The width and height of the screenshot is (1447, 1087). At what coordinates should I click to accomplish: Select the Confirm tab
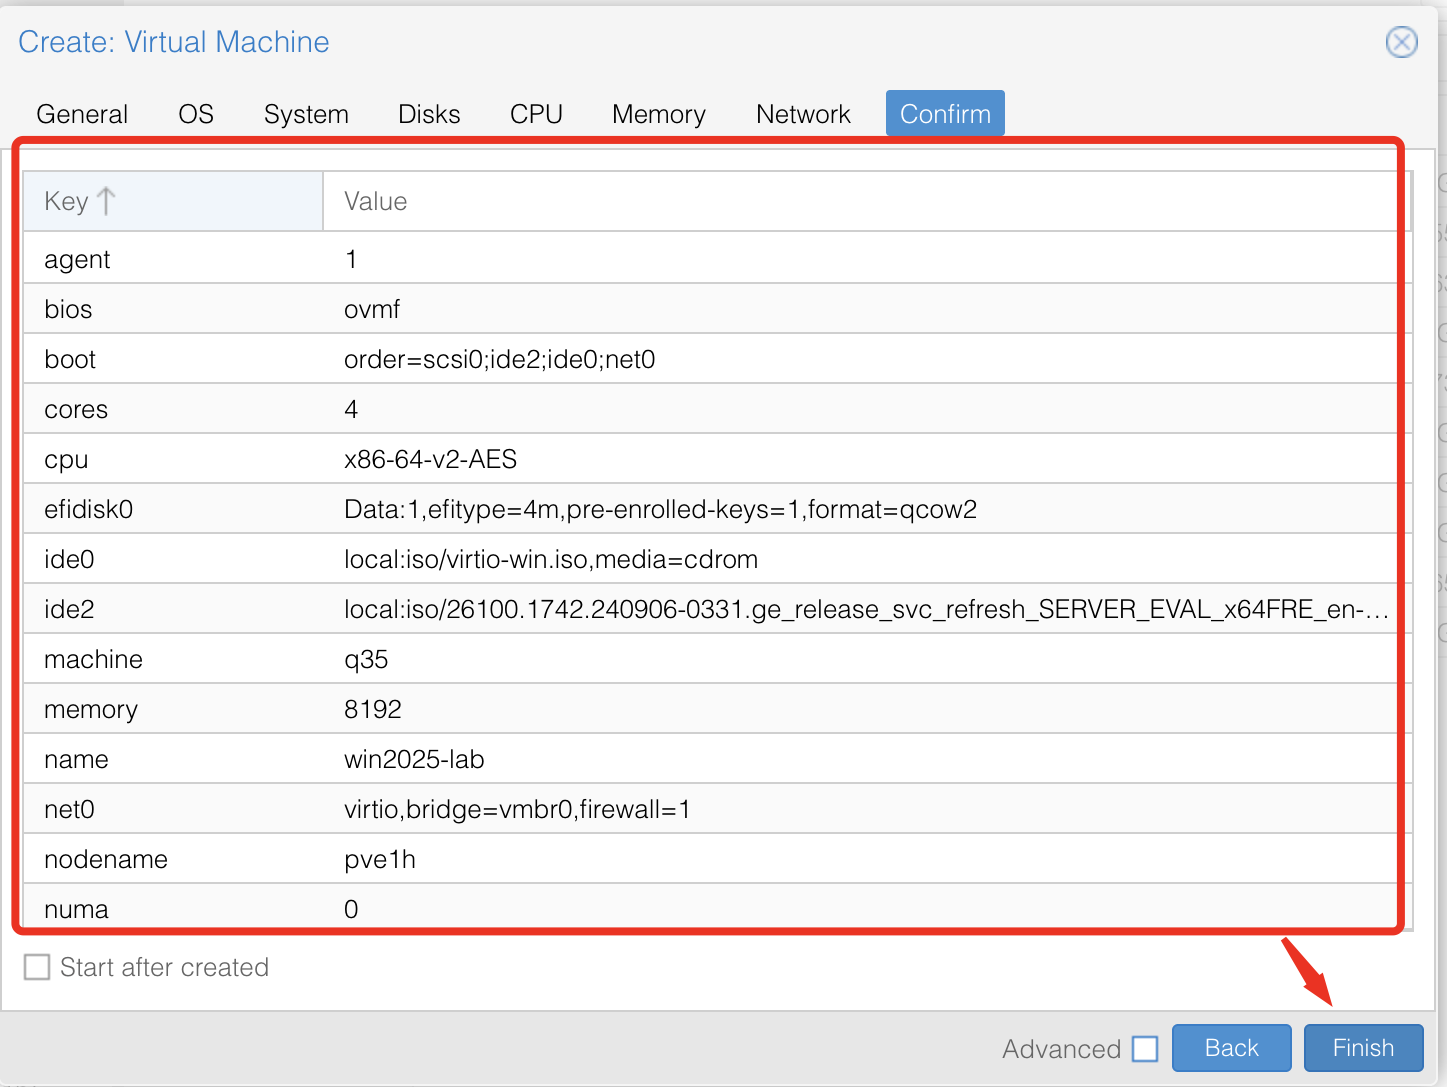pyautogui.click(x=945, y=114)
